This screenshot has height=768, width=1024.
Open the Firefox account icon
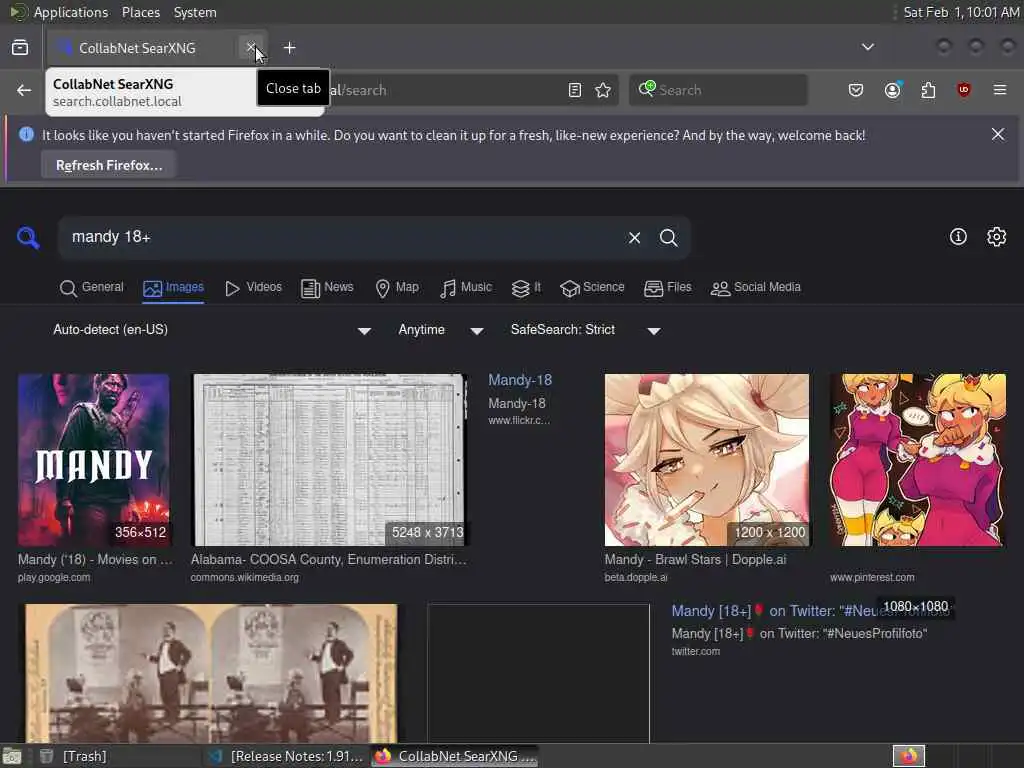click(x=893, y=90)
